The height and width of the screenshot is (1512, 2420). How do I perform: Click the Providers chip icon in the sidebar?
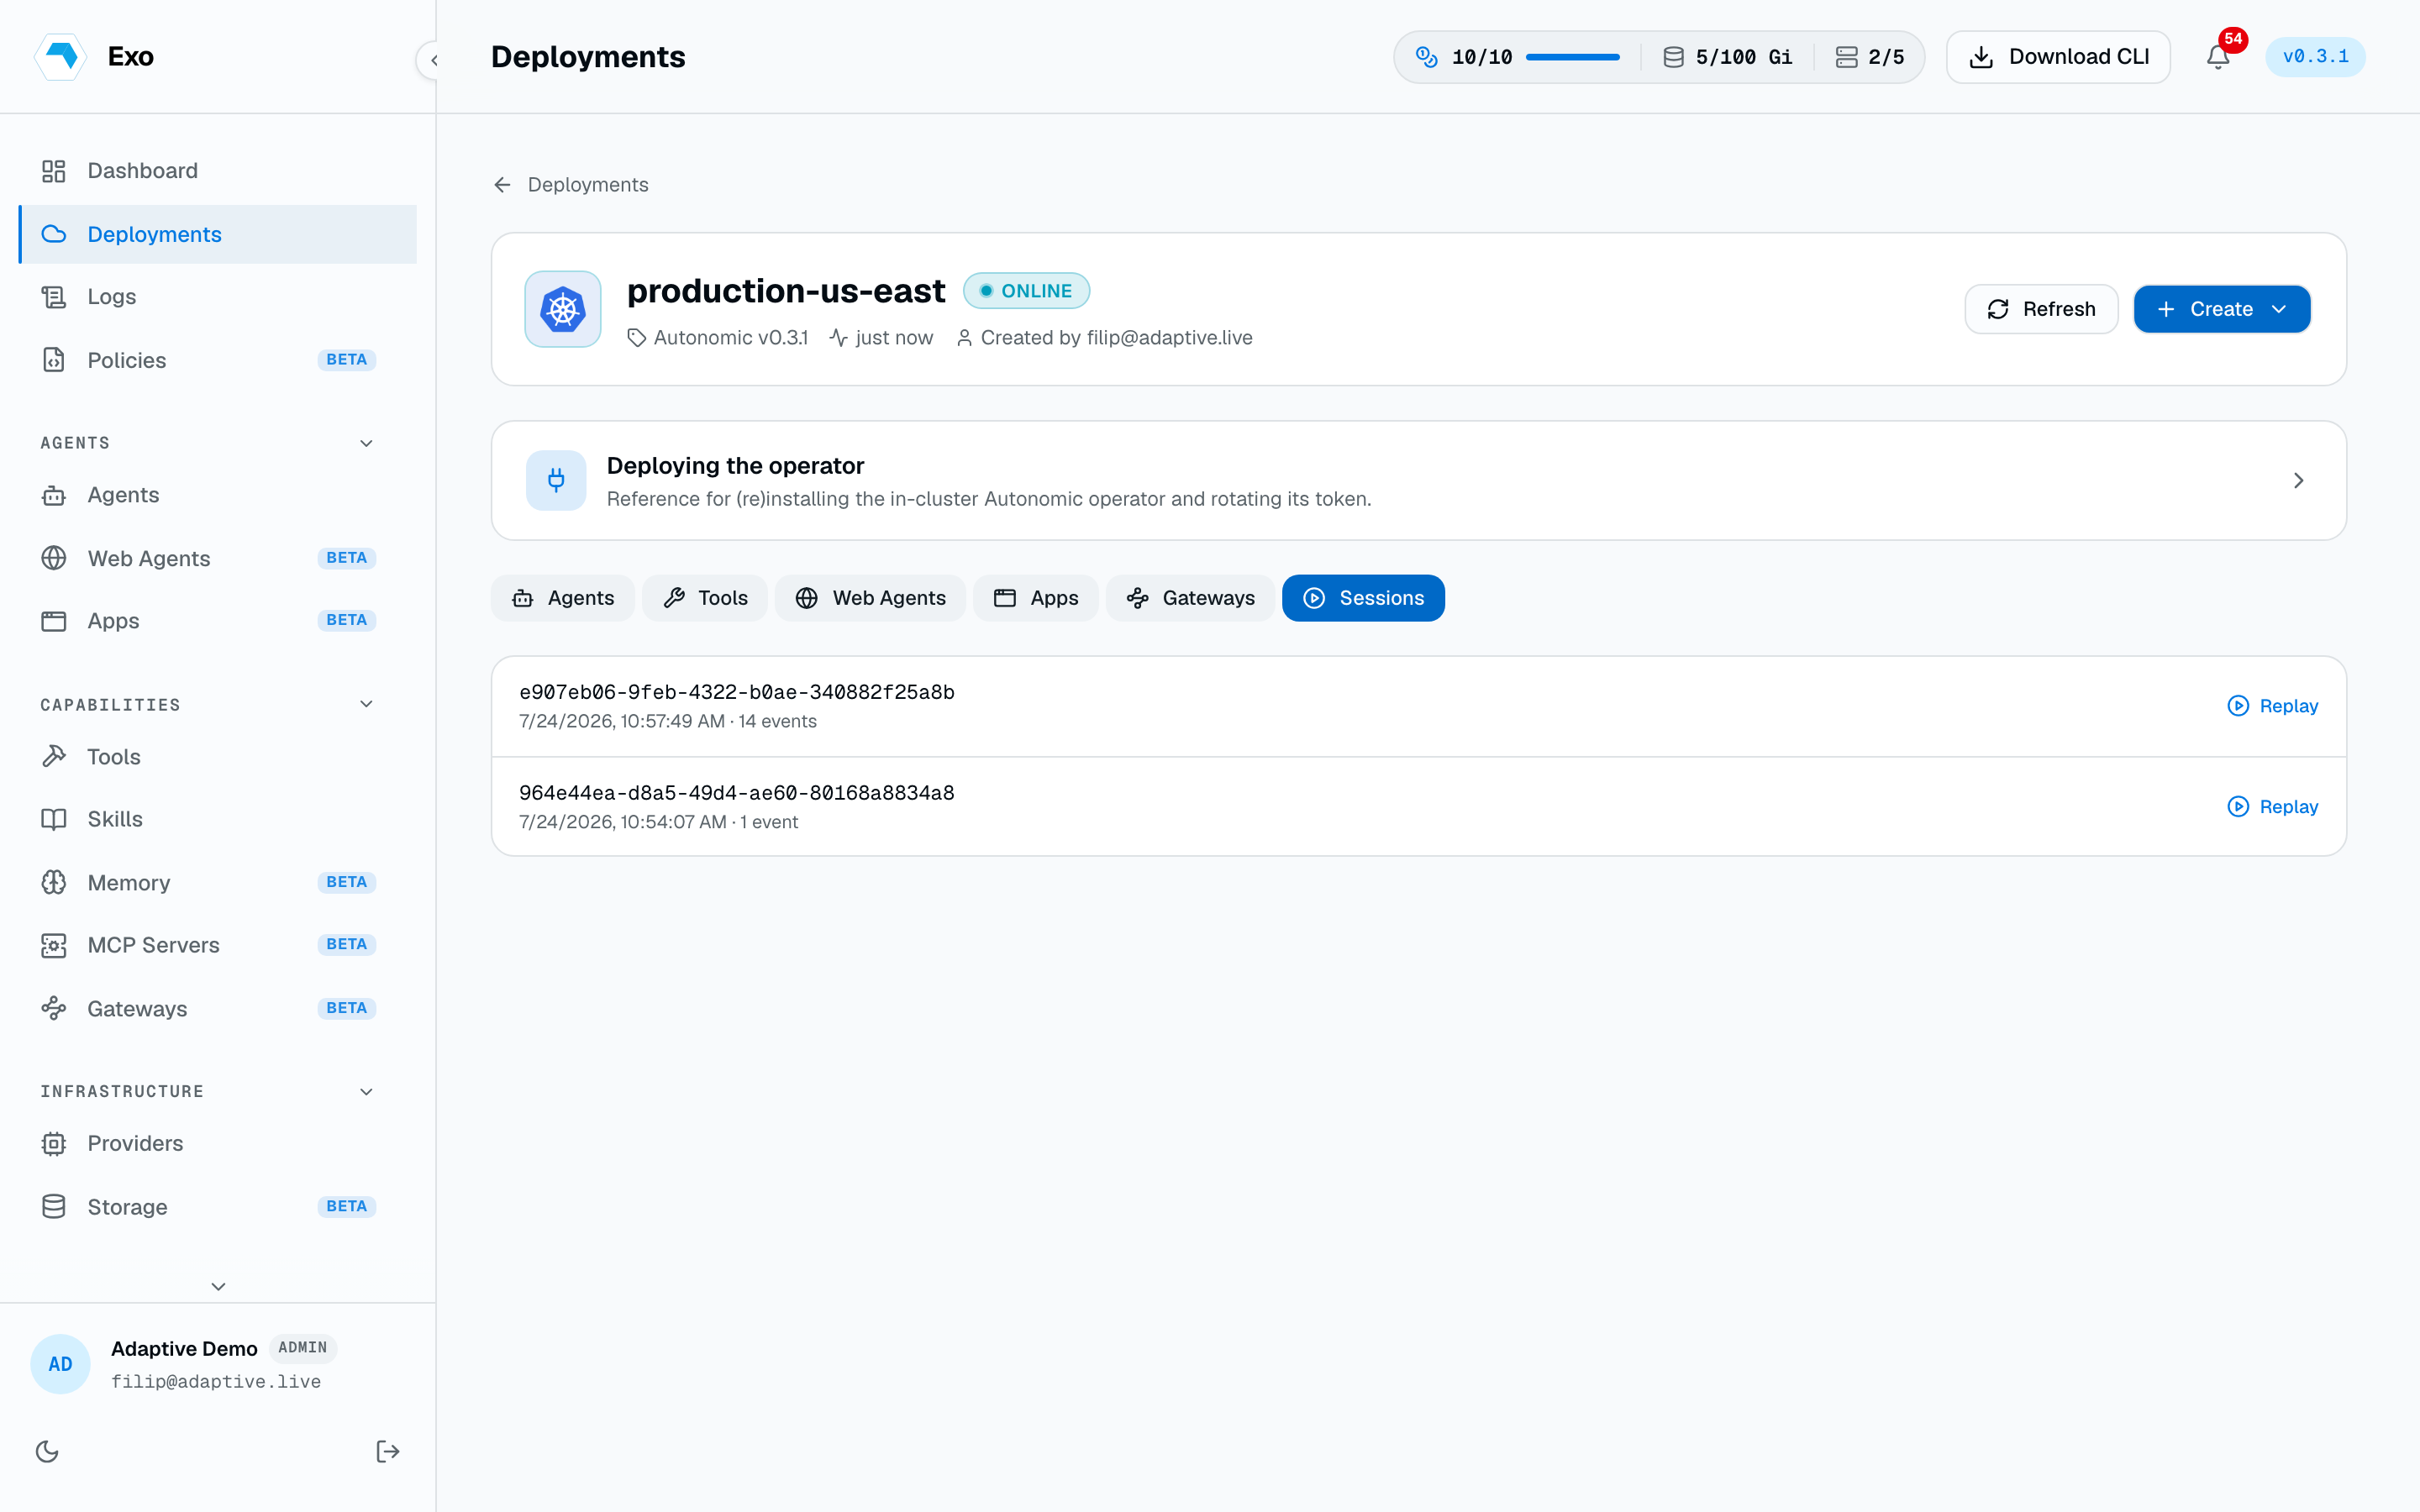54,1143
